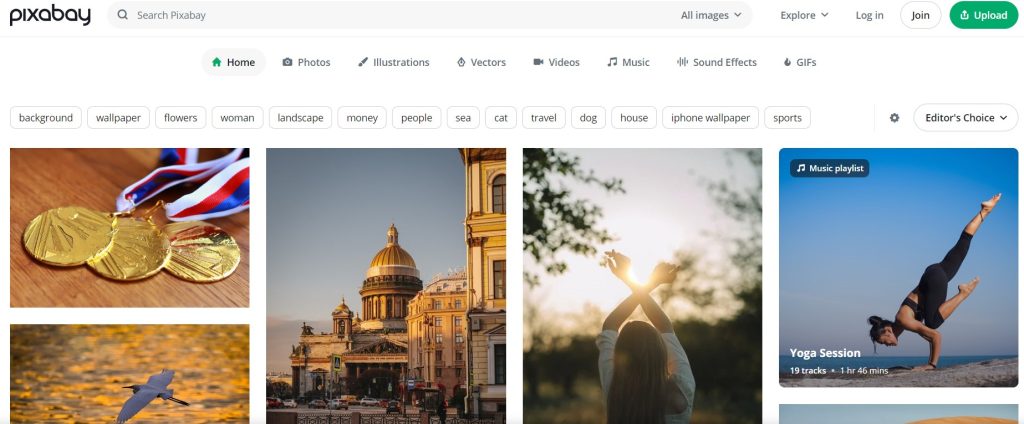Pick the landscape tag

pyautogui.click(x=300, y=118)
